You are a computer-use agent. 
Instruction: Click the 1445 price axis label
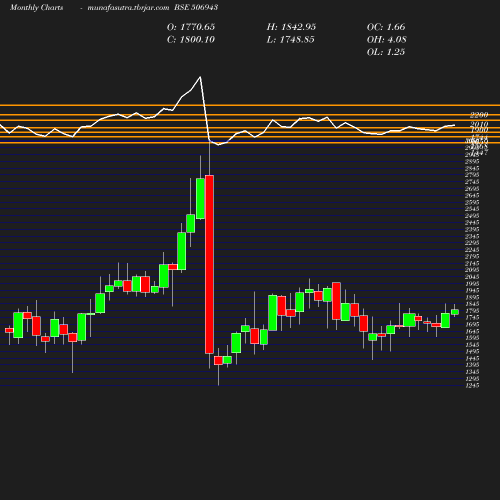pyautogui.click(x=472, y=358)
